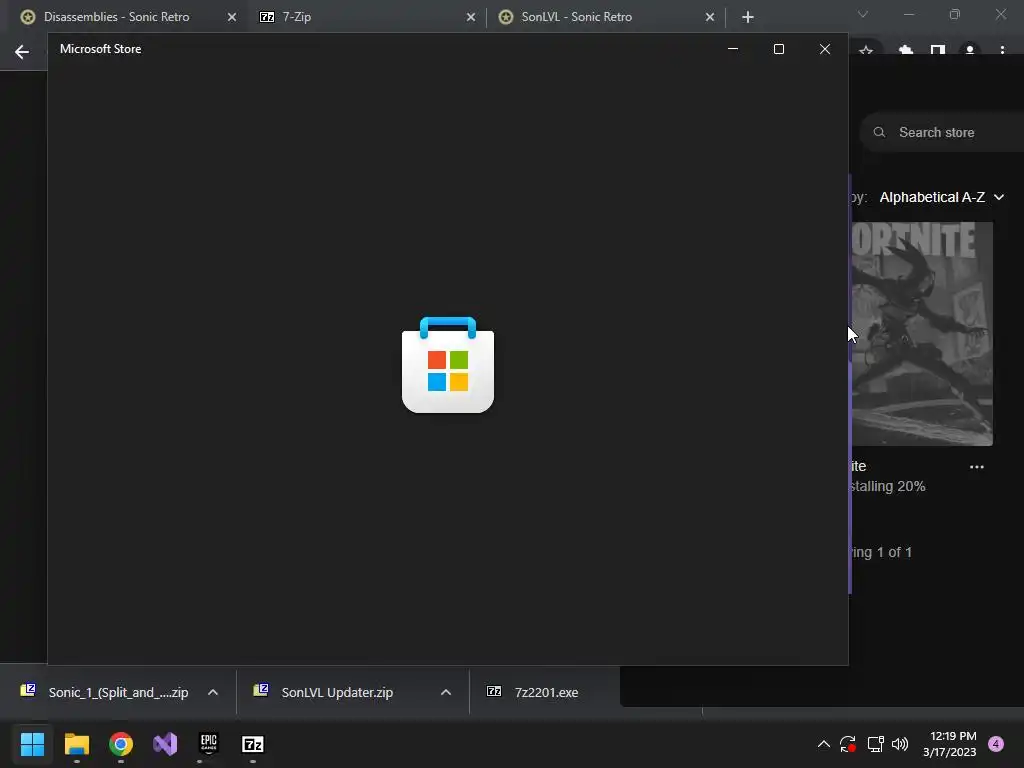
Task: Go back with browser back arrow
Action: click(22, 52)
